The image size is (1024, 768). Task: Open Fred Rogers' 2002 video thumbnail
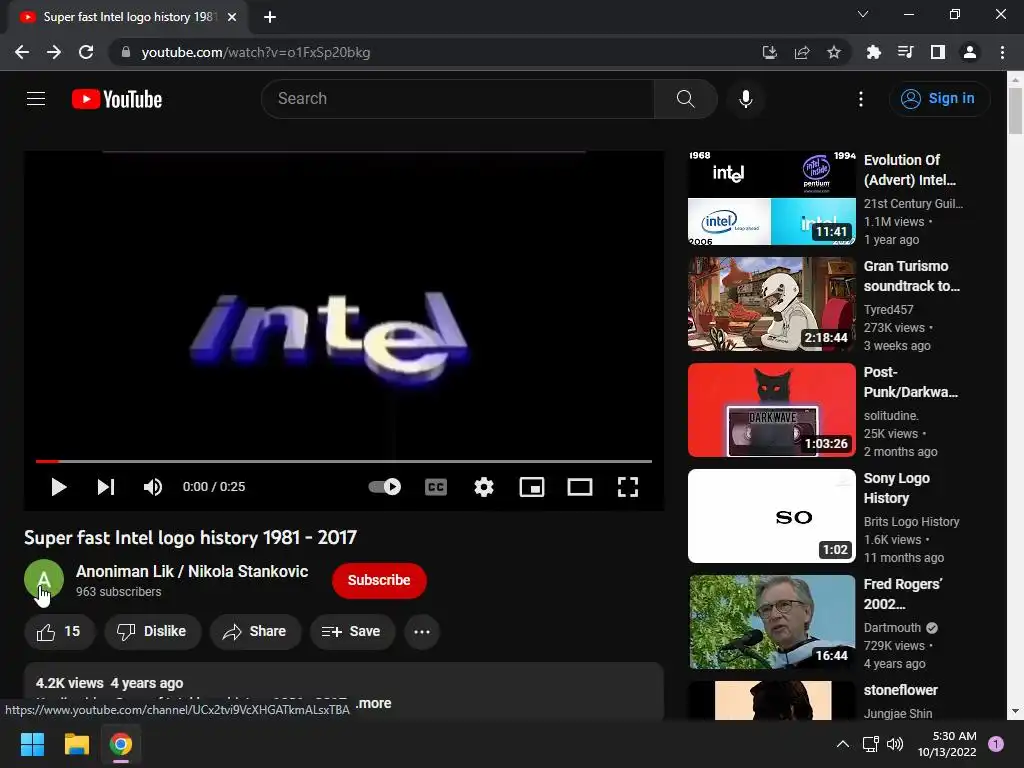pos(772,622)
